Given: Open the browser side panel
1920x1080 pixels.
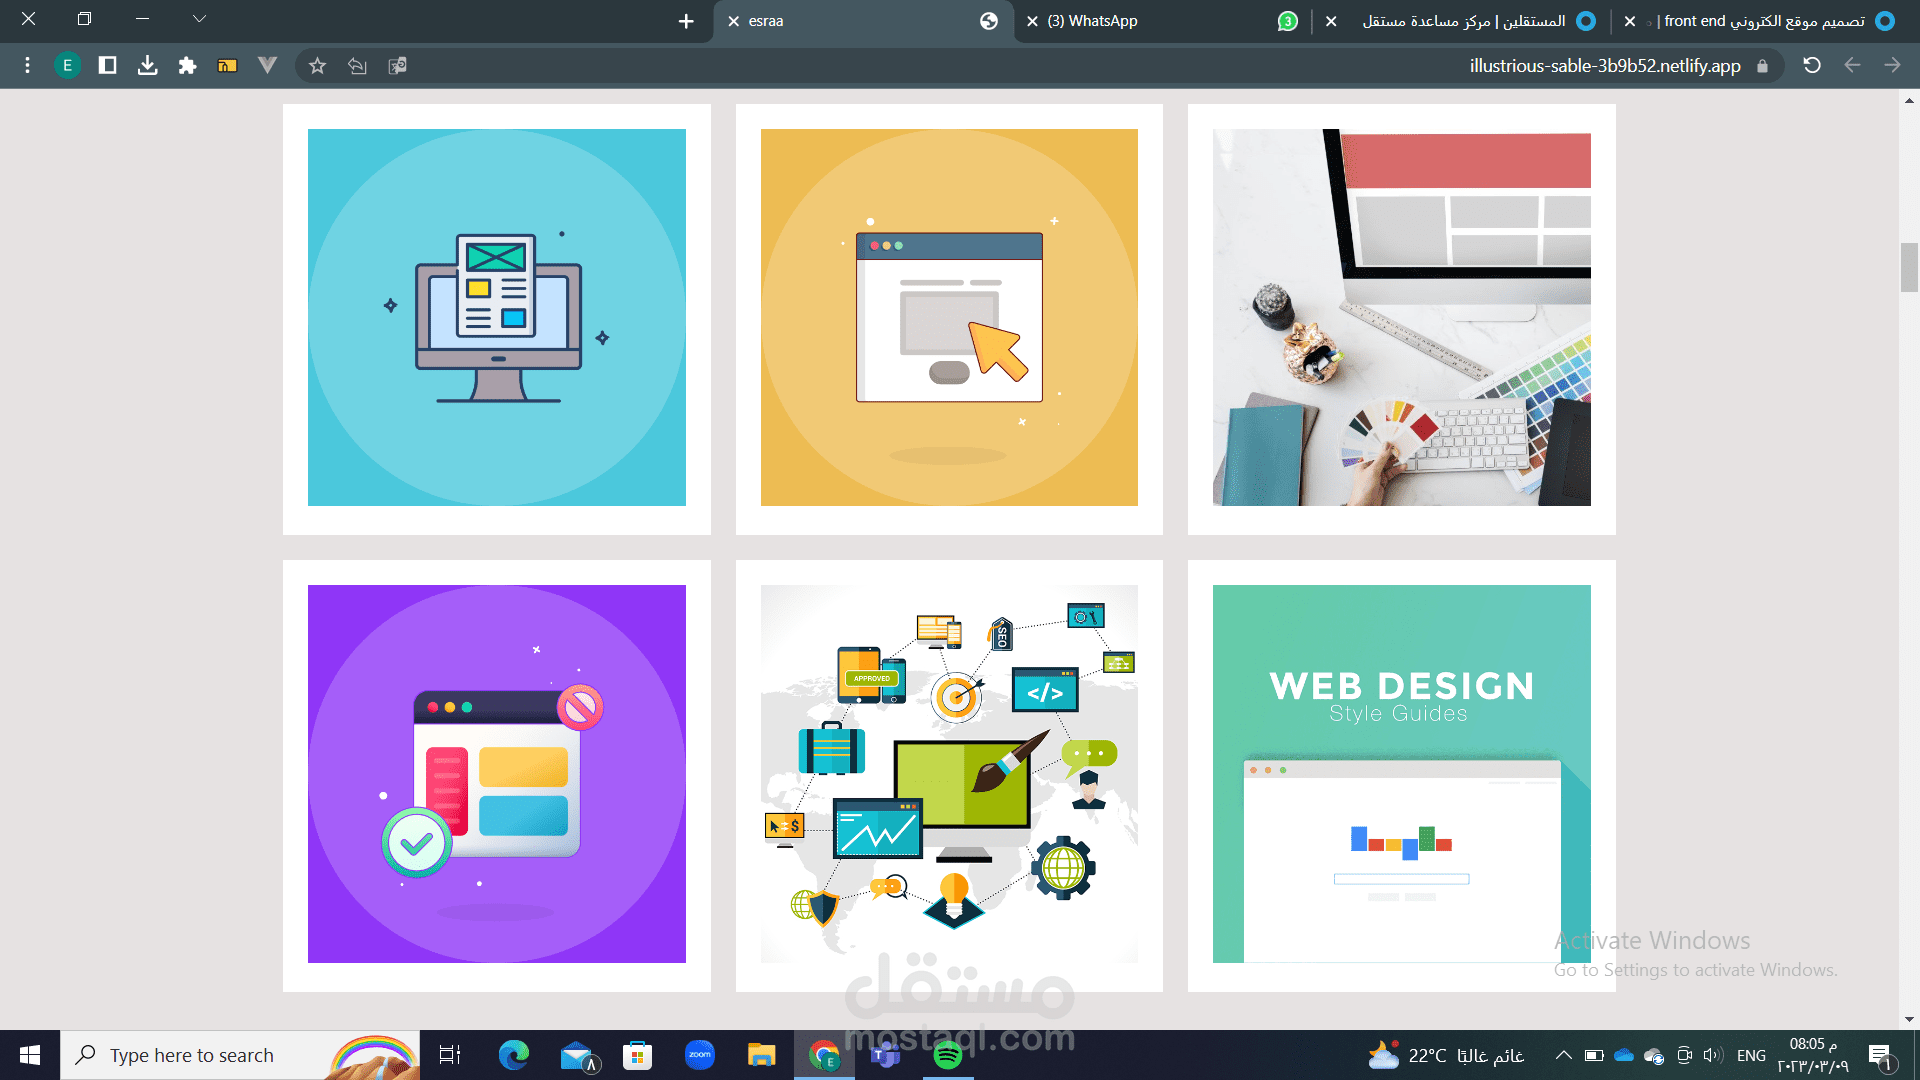Looking at the screenshot, I should (107, 66).
